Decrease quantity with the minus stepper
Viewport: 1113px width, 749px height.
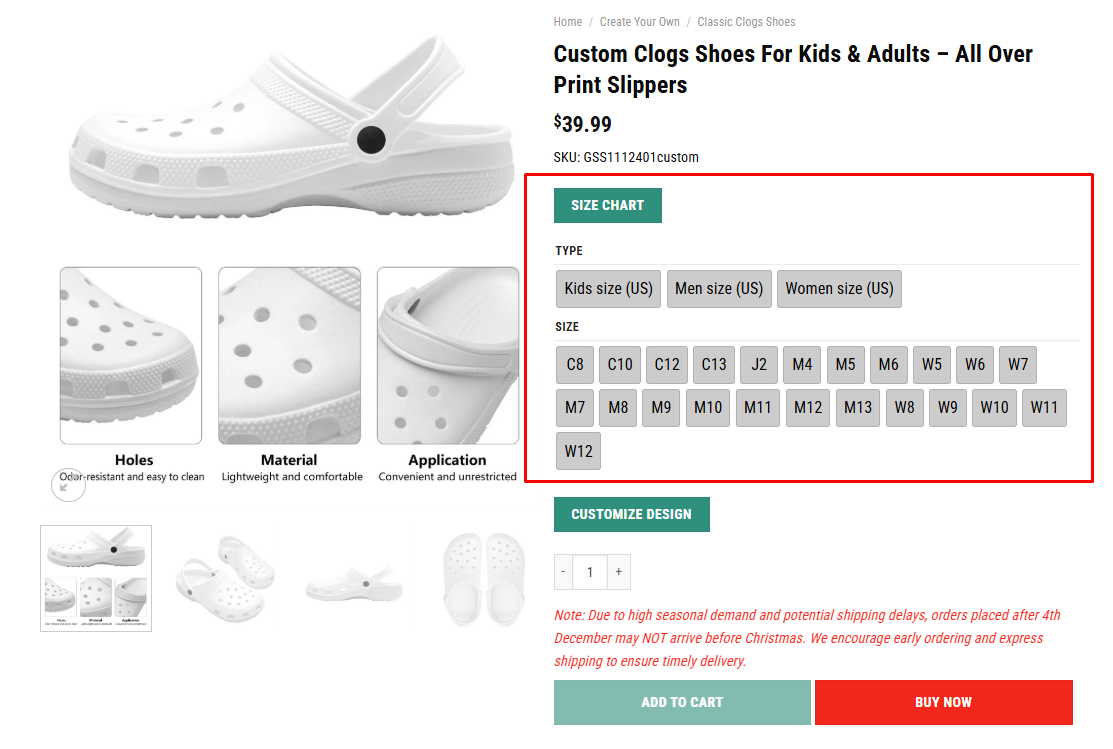click(563, 571)
